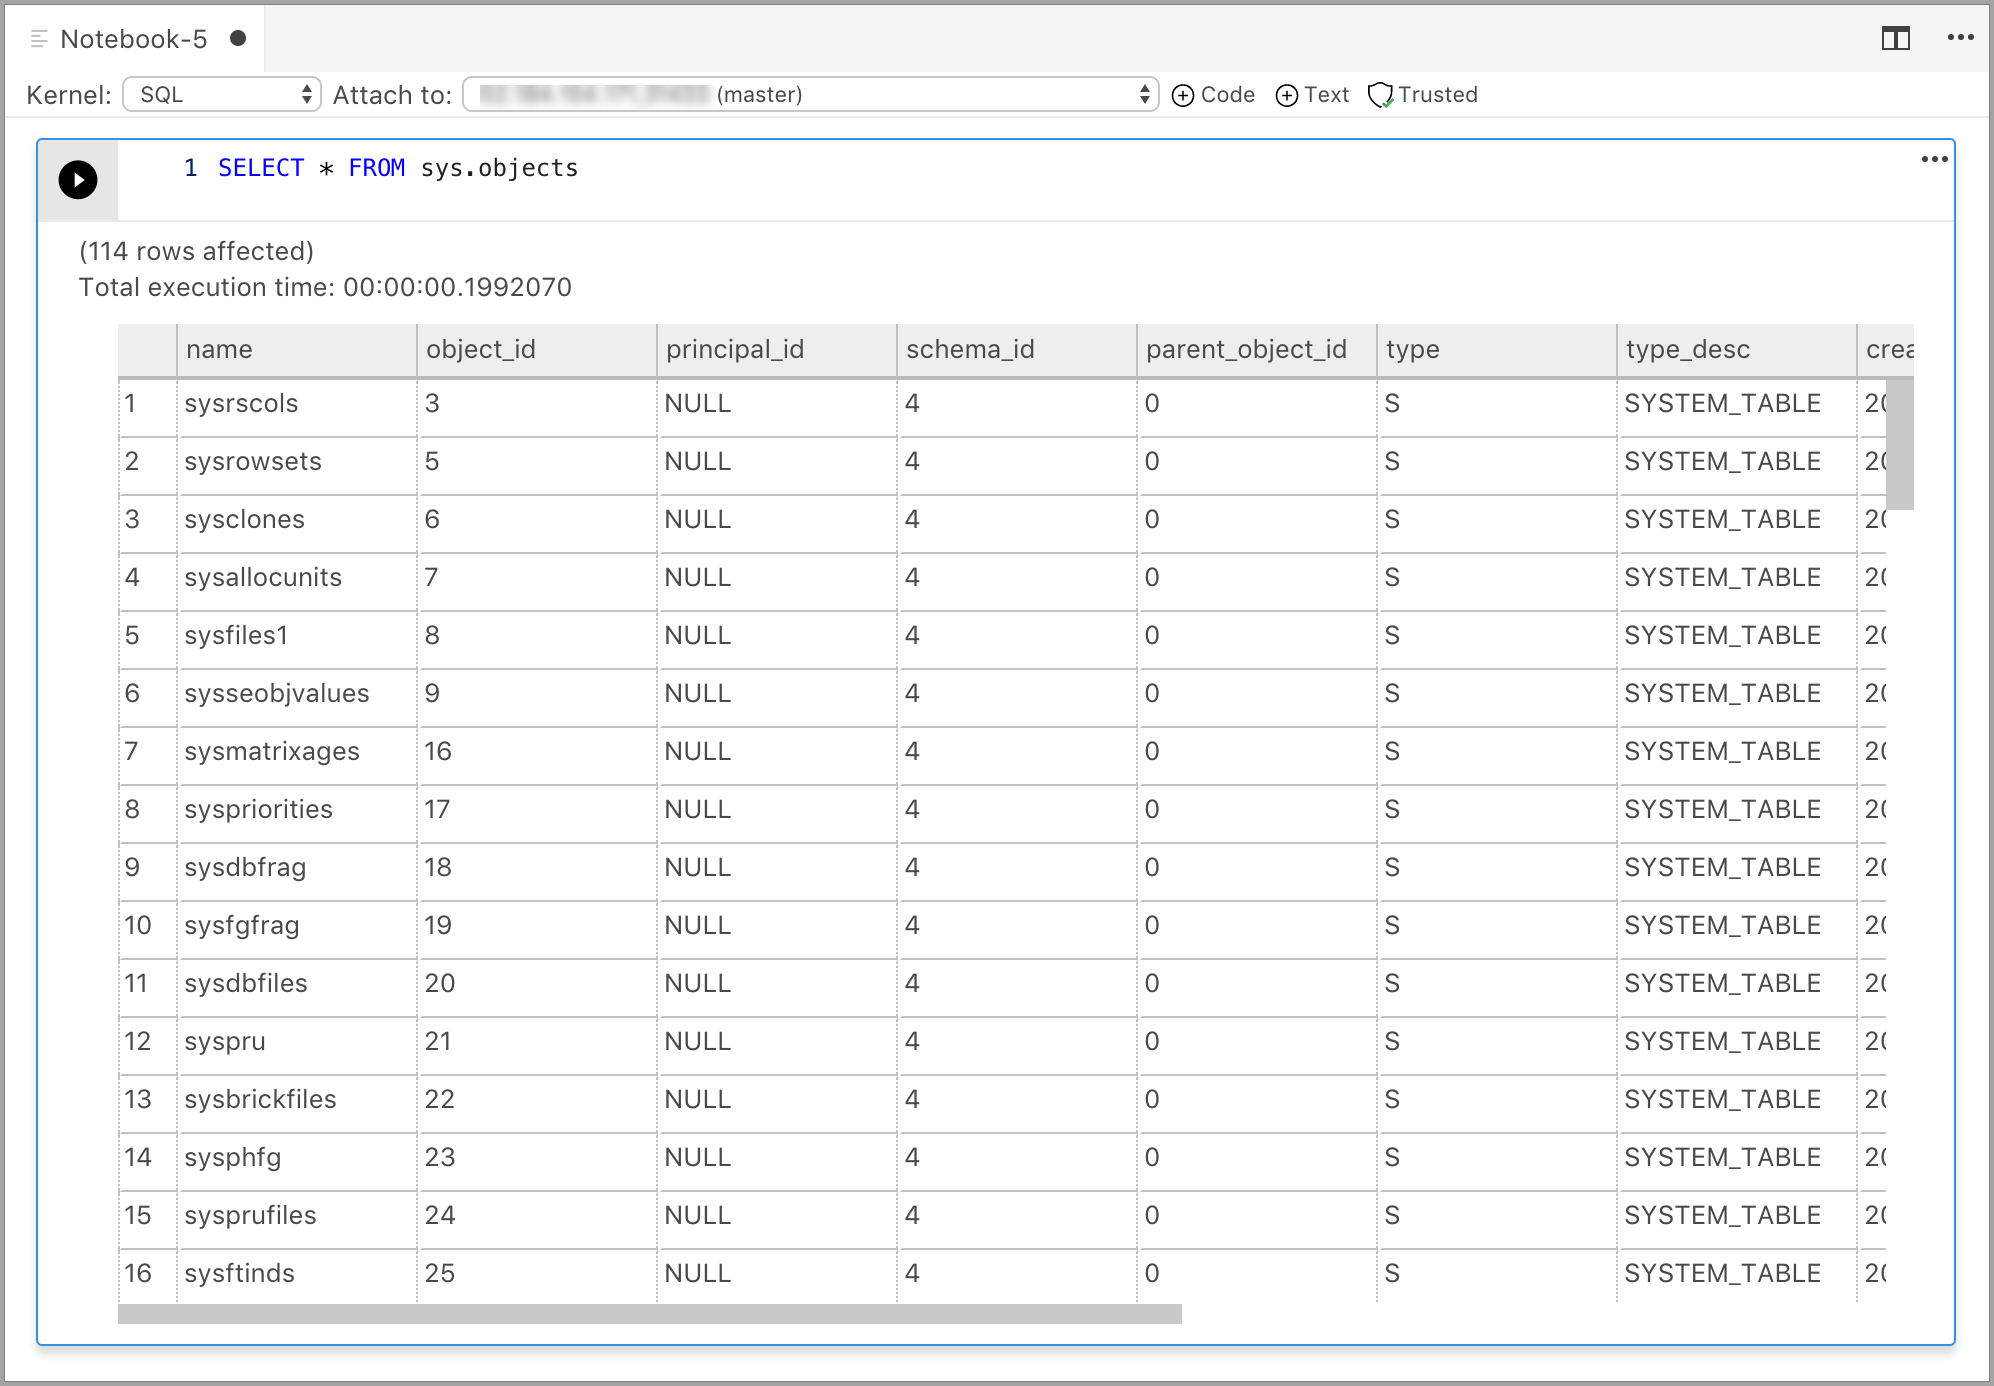Viewport: 1994px width, 1386px height.
Task: Click row number 16 header
Action: [147, 1274]
